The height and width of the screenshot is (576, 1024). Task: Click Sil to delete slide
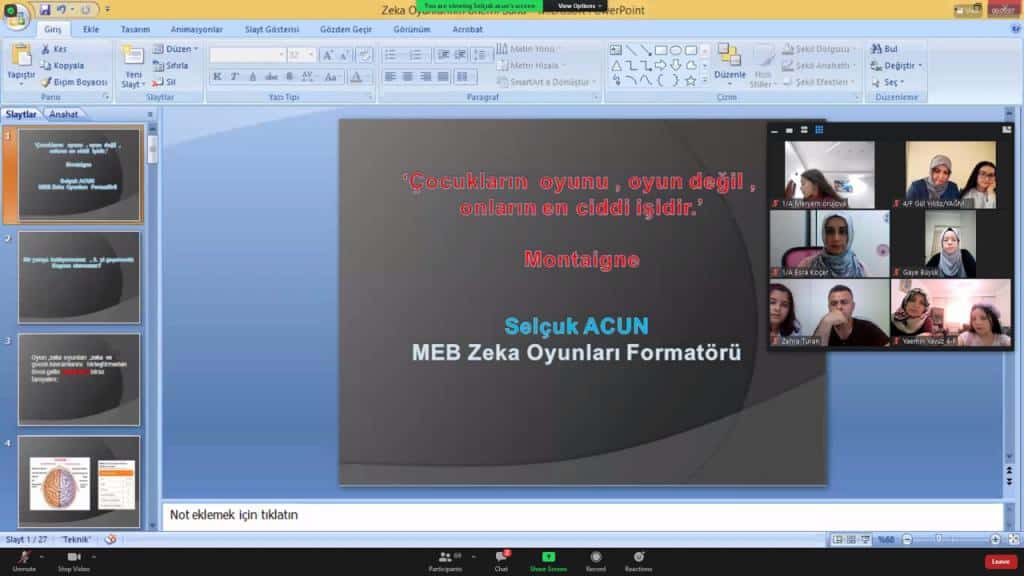[x=165, y=82]
